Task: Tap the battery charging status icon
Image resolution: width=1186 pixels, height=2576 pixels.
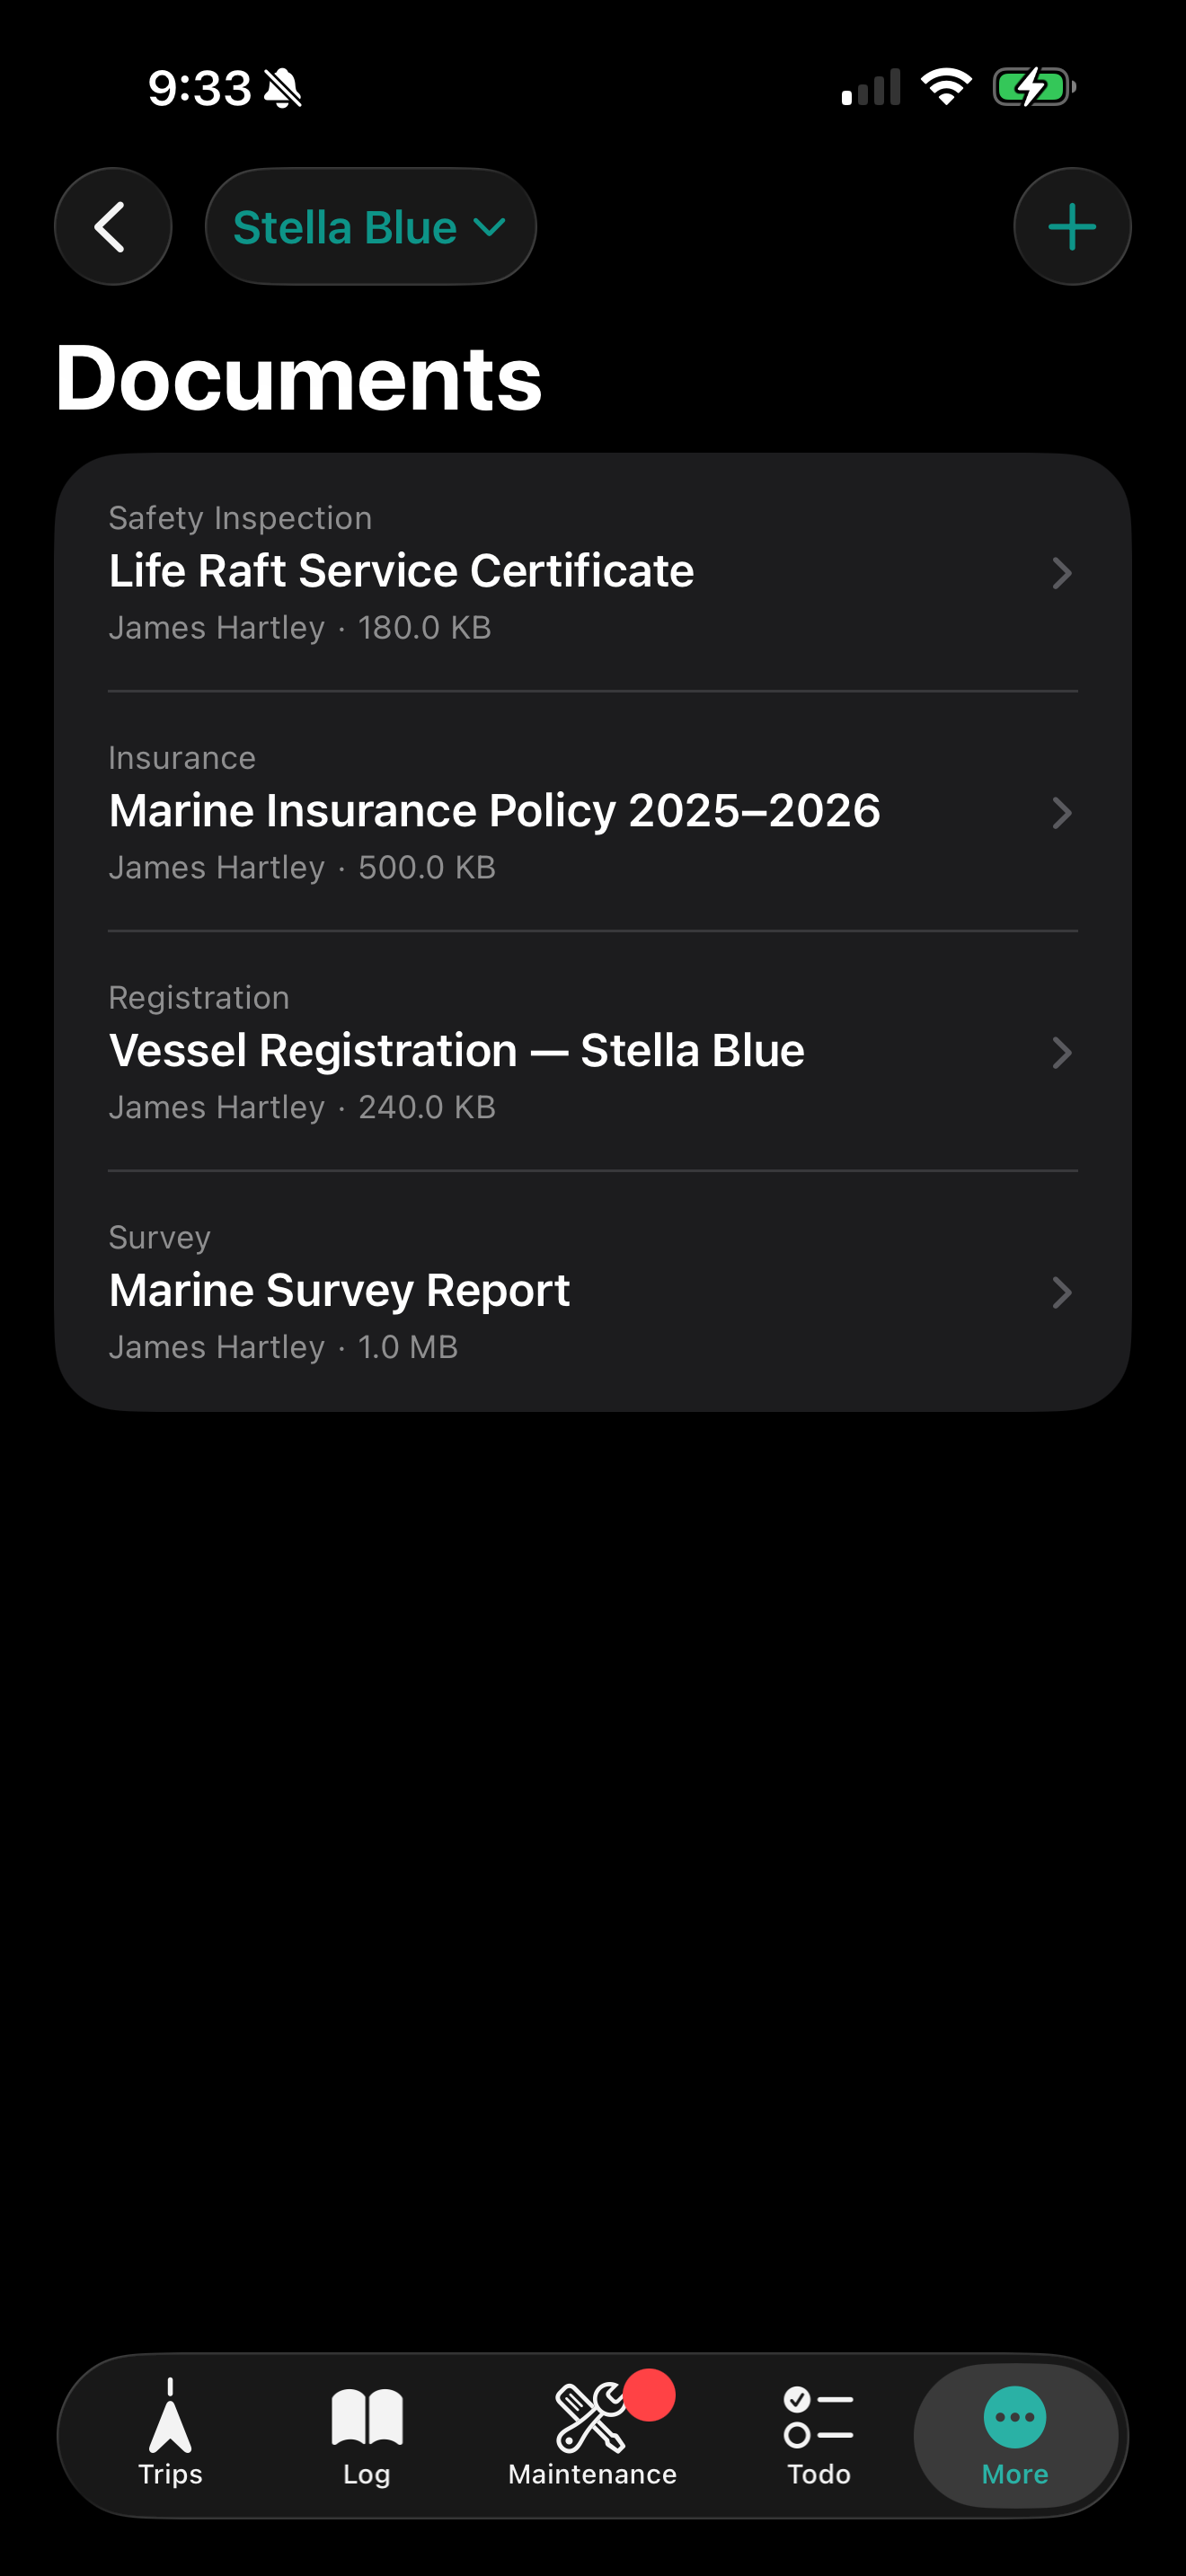Action: pyautogui.click(x=1034, y=87)
